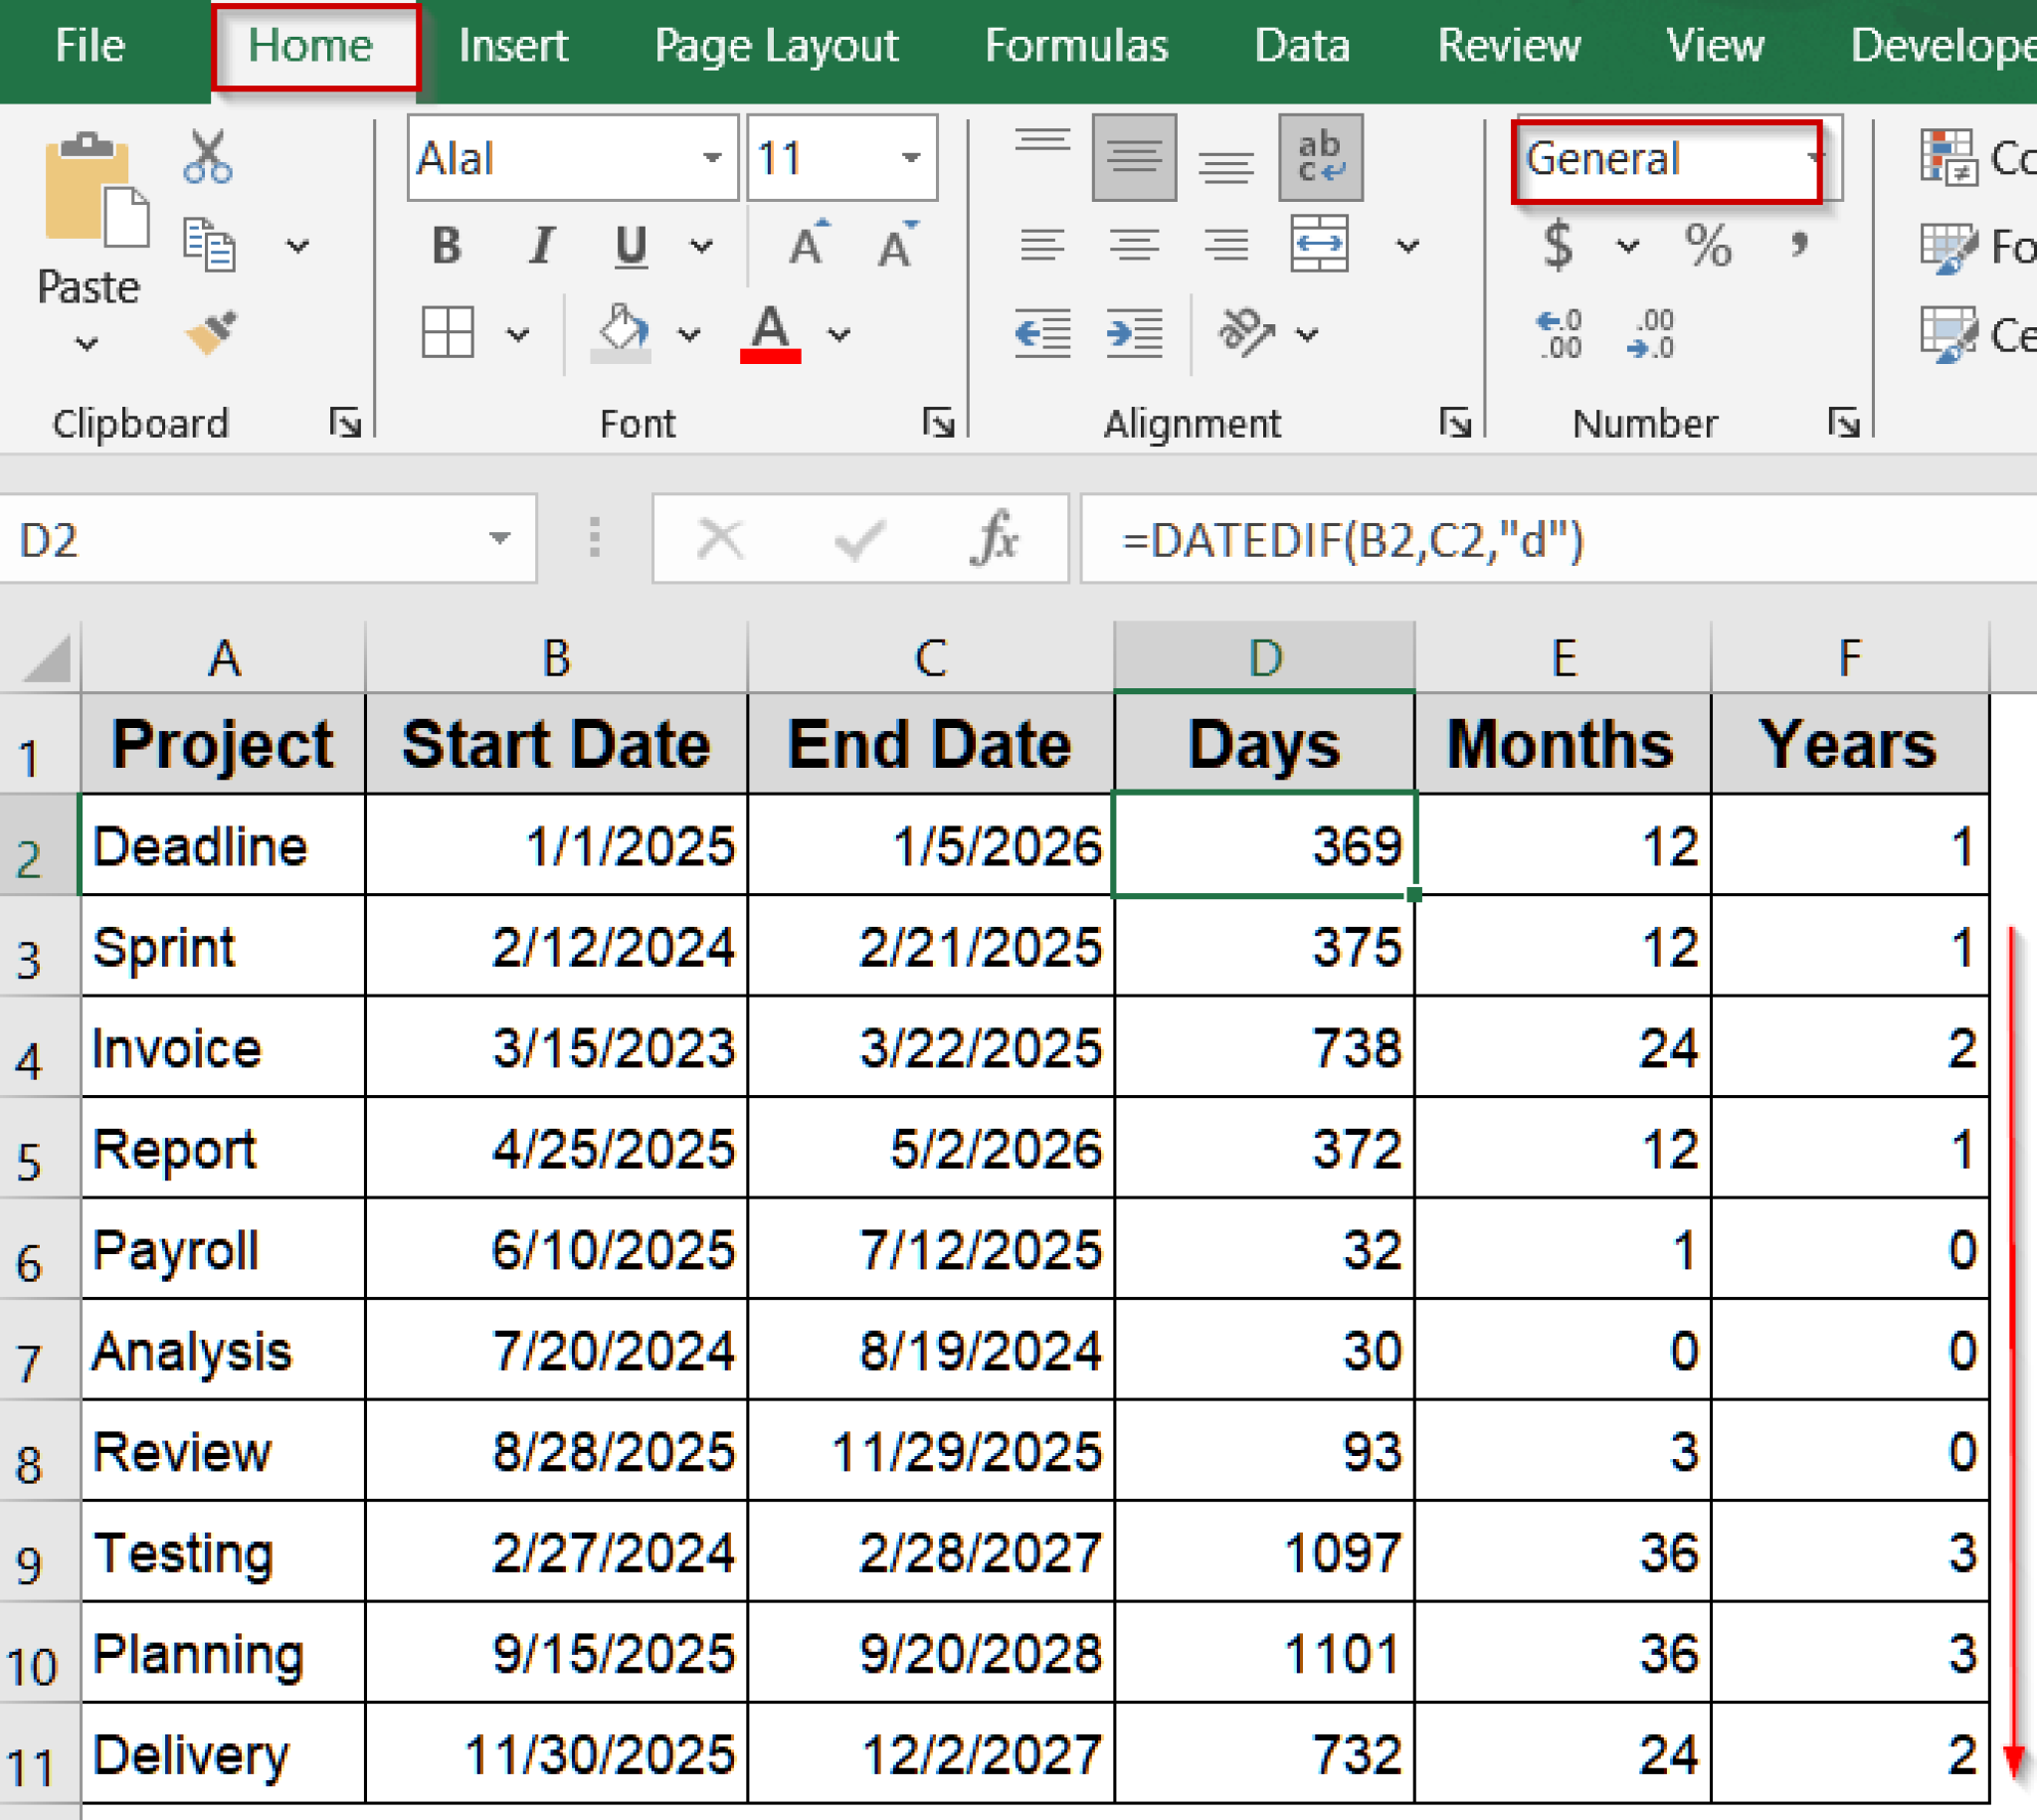Switch to the Formulas tab
This screenshot has height=1820, width=2037.
click(1075, 46)
